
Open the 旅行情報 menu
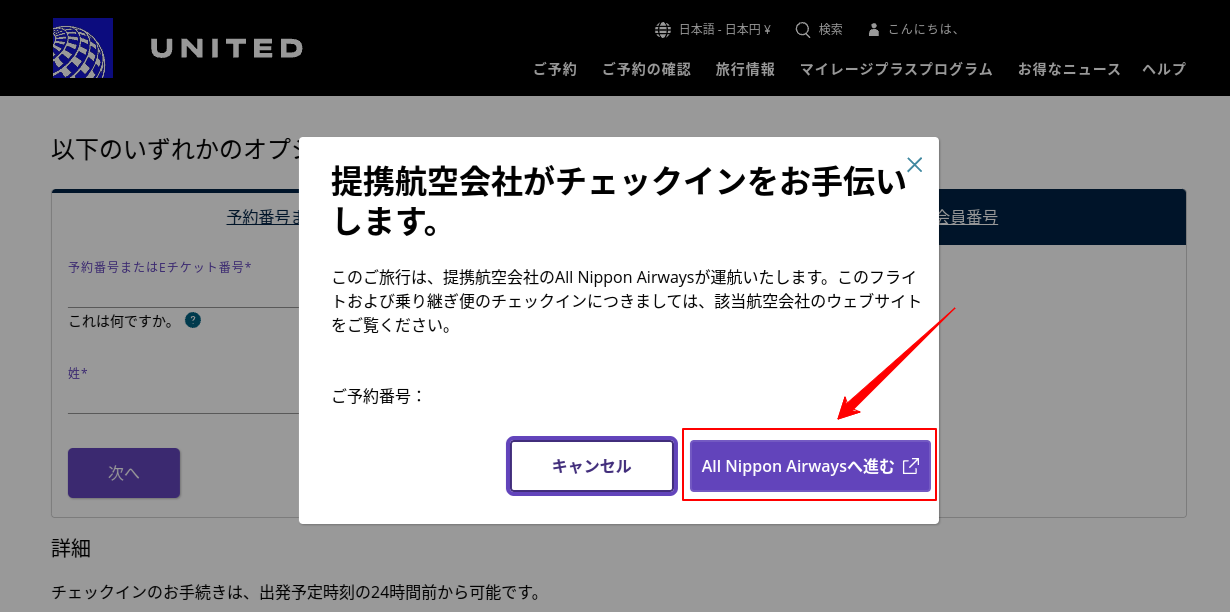(745, 69)
